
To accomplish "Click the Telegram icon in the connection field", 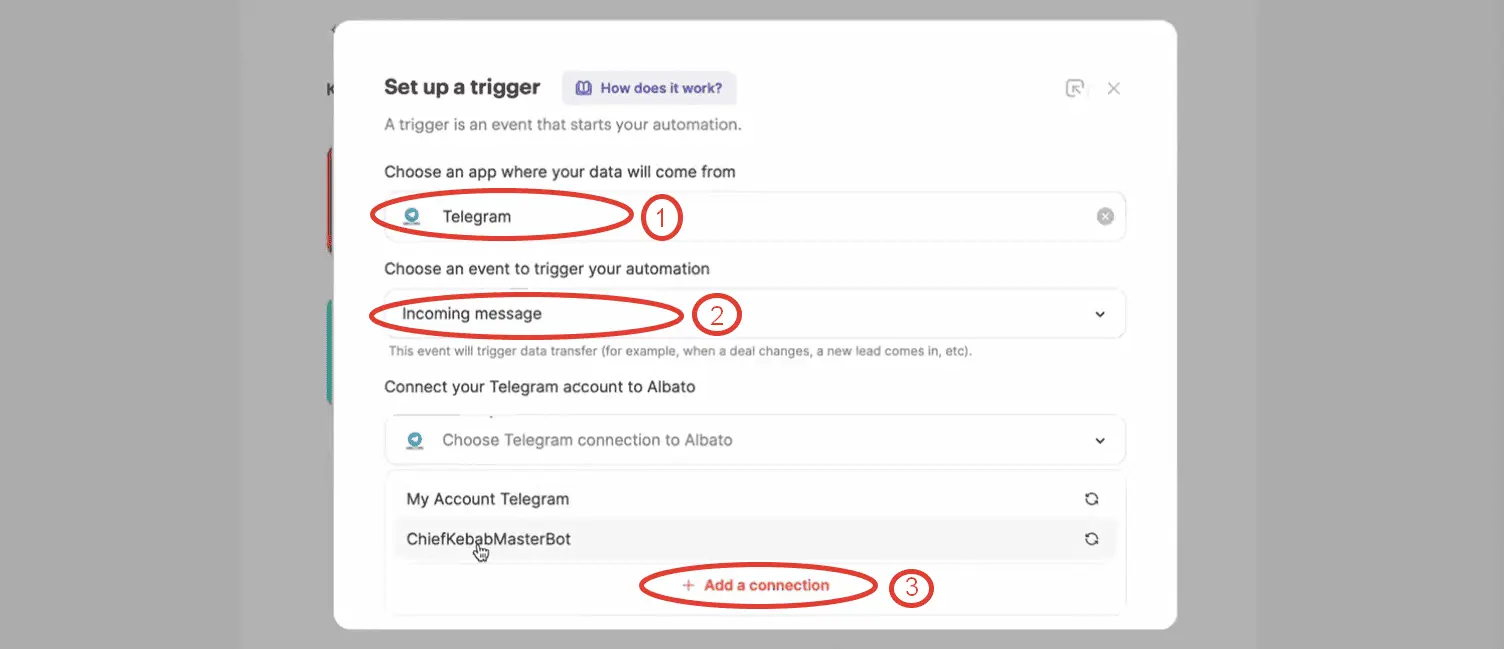I will 415,440.
